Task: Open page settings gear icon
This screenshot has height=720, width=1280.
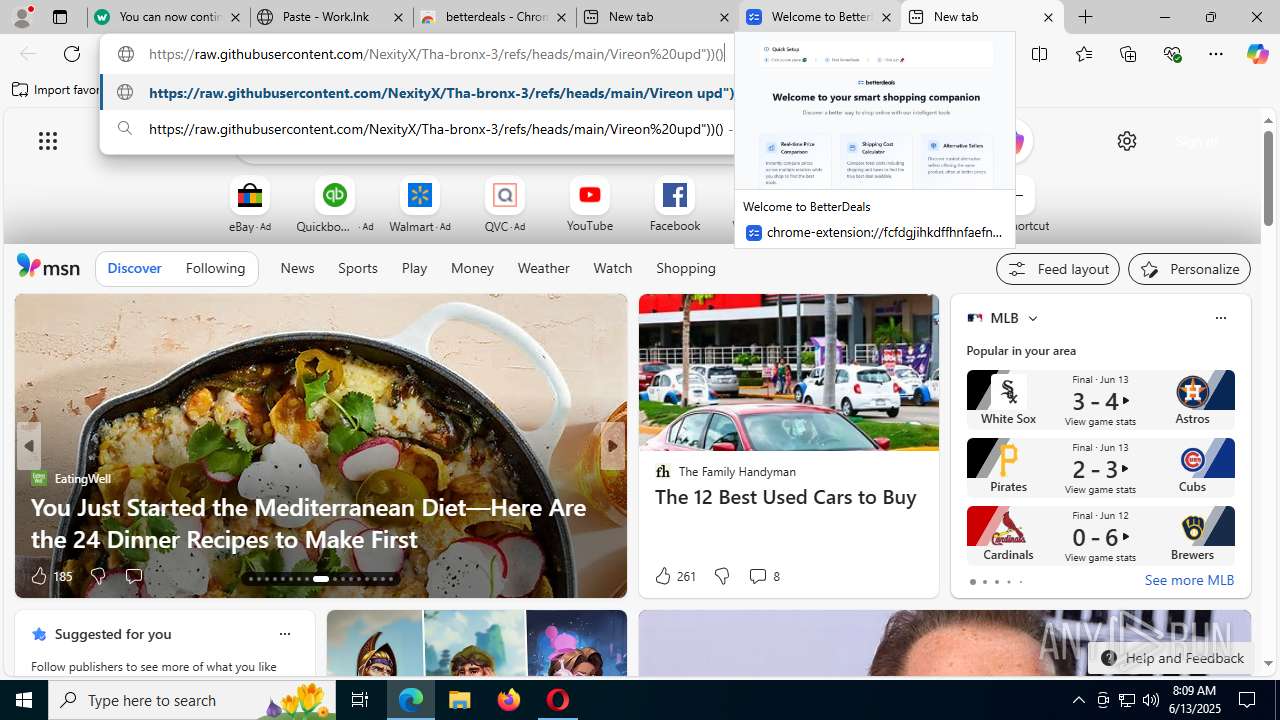Action: pos(1127,141)
